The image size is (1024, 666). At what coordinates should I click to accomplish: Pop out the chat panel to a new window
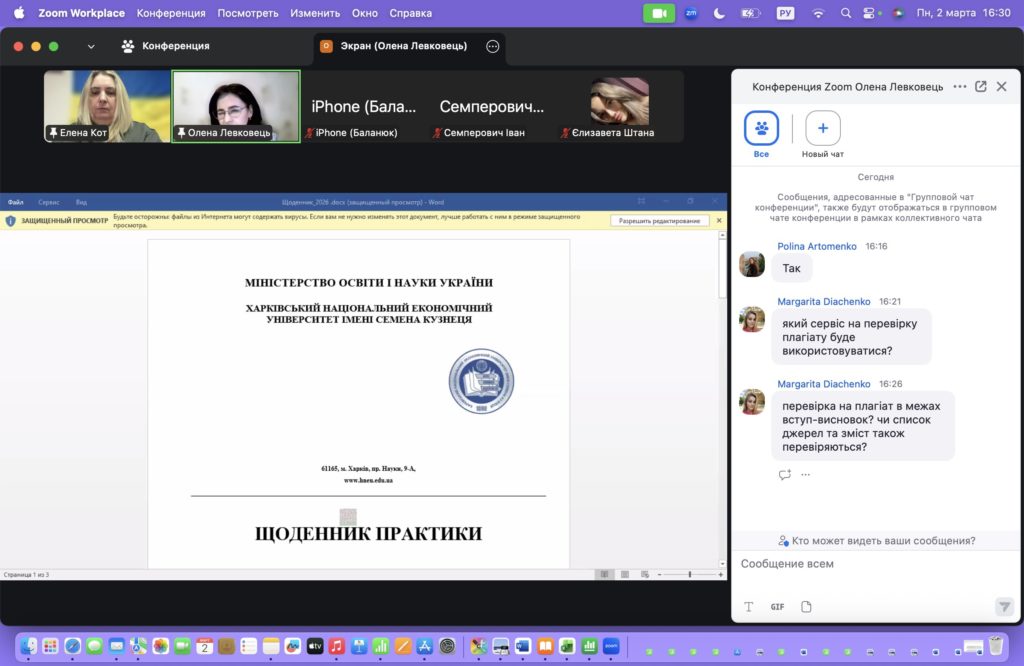(980, 87)
